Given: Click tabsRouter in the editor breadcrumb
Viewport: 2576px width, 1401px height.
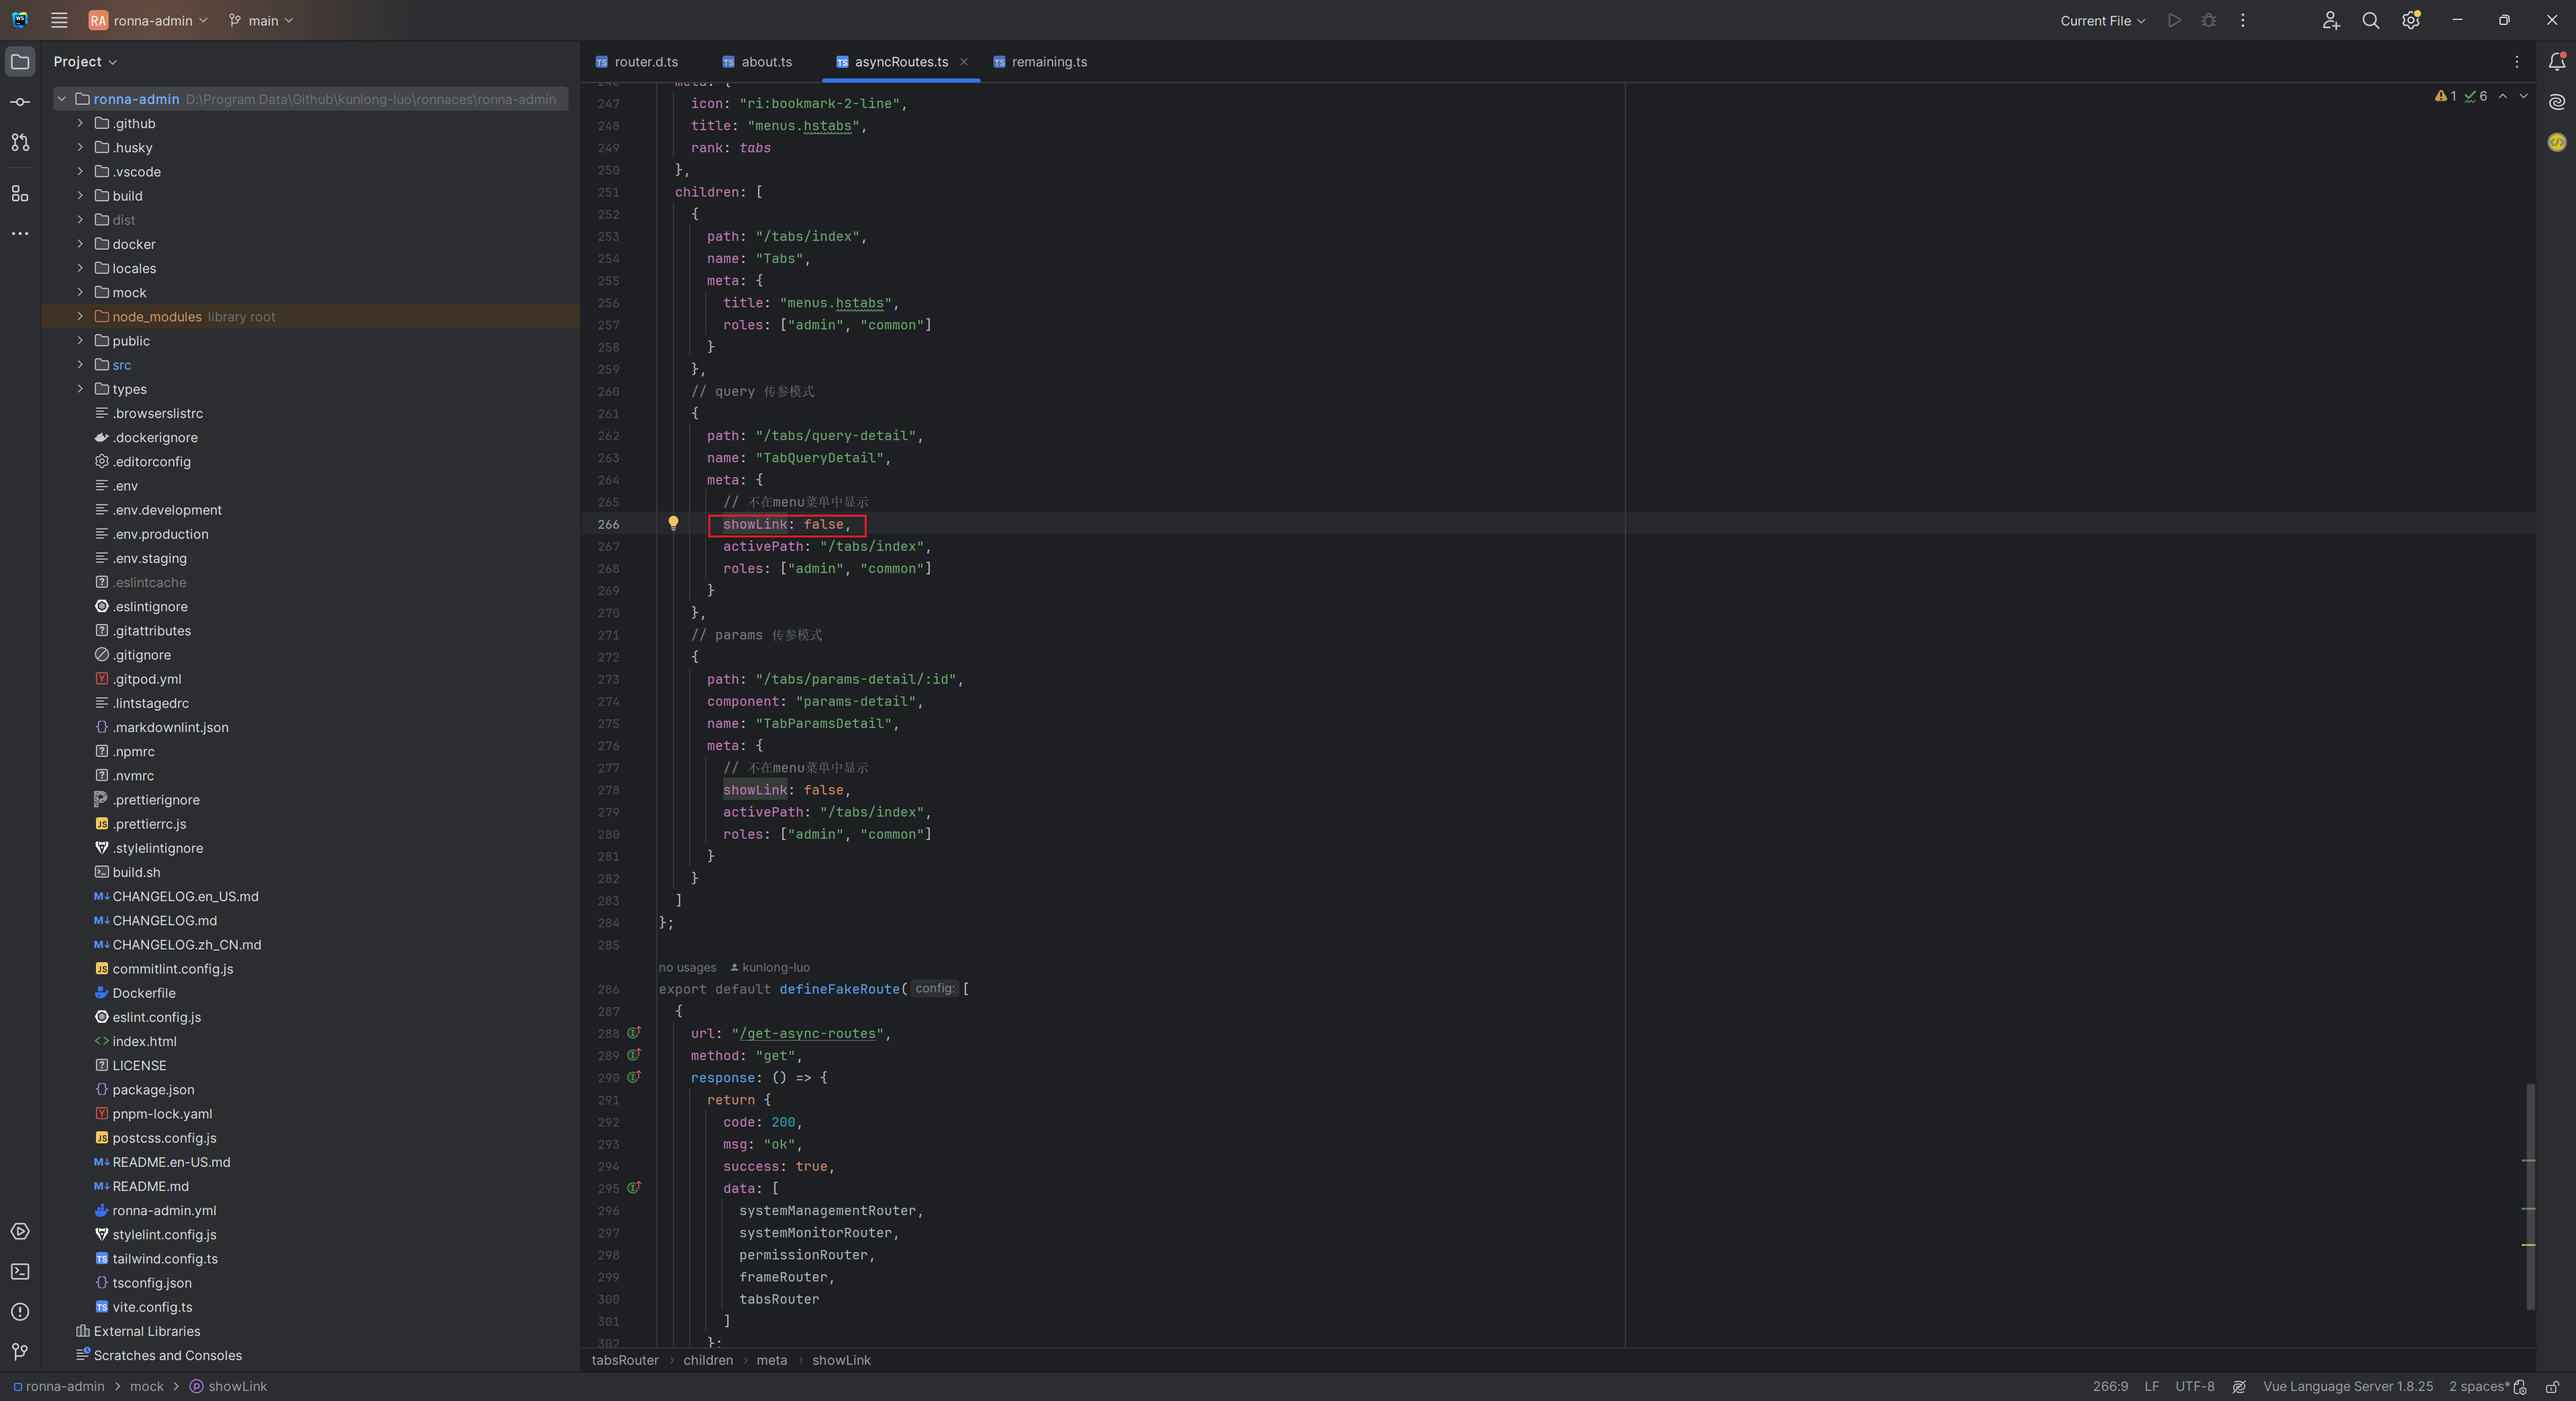Looking at the screenshot, I should [625, 1360].
